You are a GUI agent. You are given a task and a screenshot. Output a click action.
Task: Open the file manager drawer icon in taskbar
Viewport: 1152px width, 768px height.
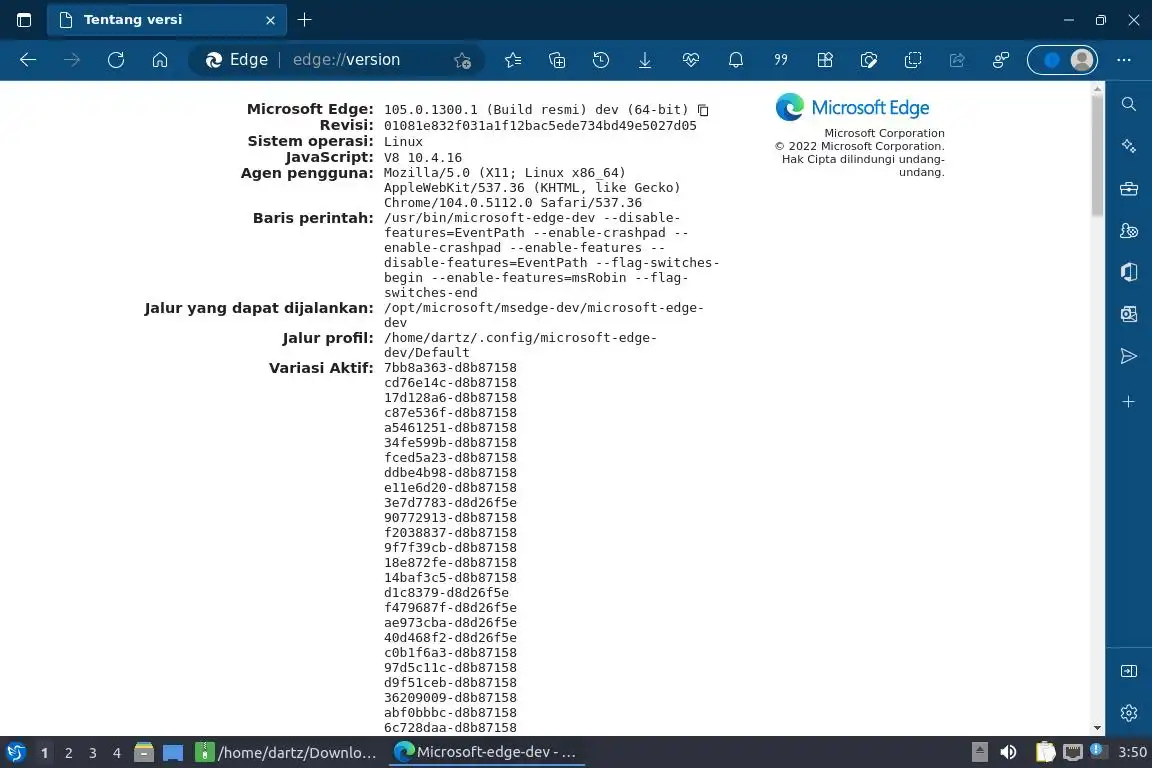point(144,753)
